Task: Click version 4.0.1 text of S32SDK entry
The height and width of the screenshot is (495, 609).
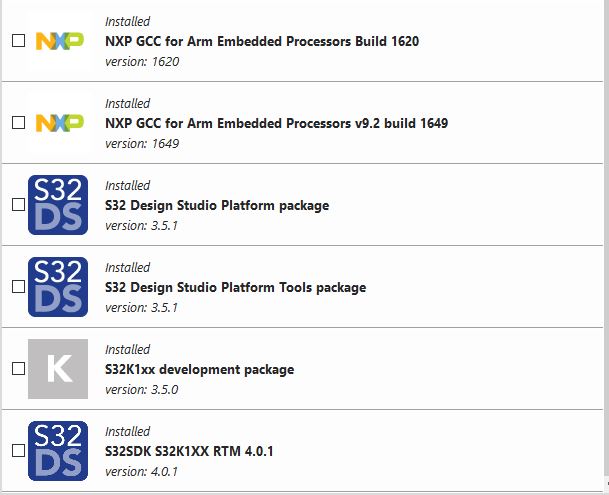Action: click(x=141, y=472)
